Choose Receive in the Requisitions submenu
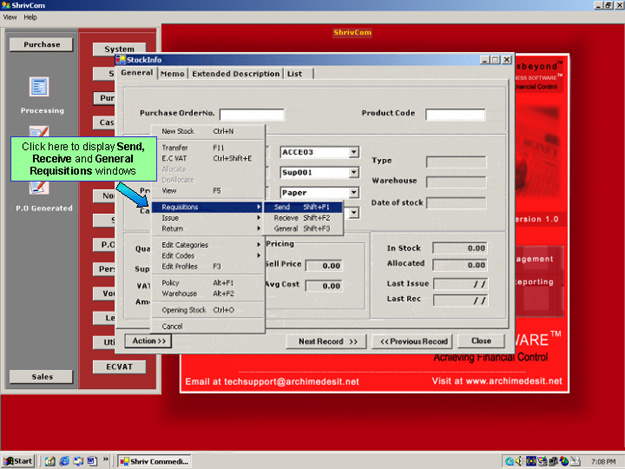This screenshot has width=625, height=469. 286,217
